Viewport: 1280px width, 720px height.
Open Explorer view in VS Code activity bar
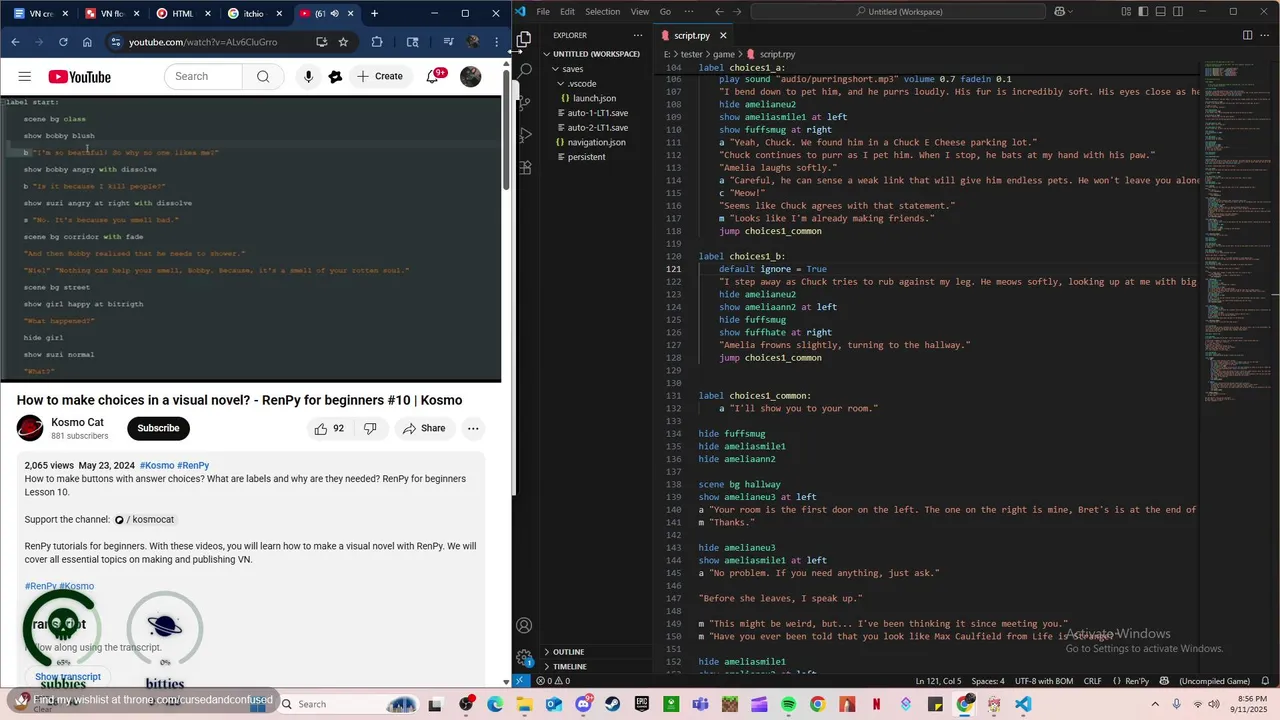pos(524,39)
